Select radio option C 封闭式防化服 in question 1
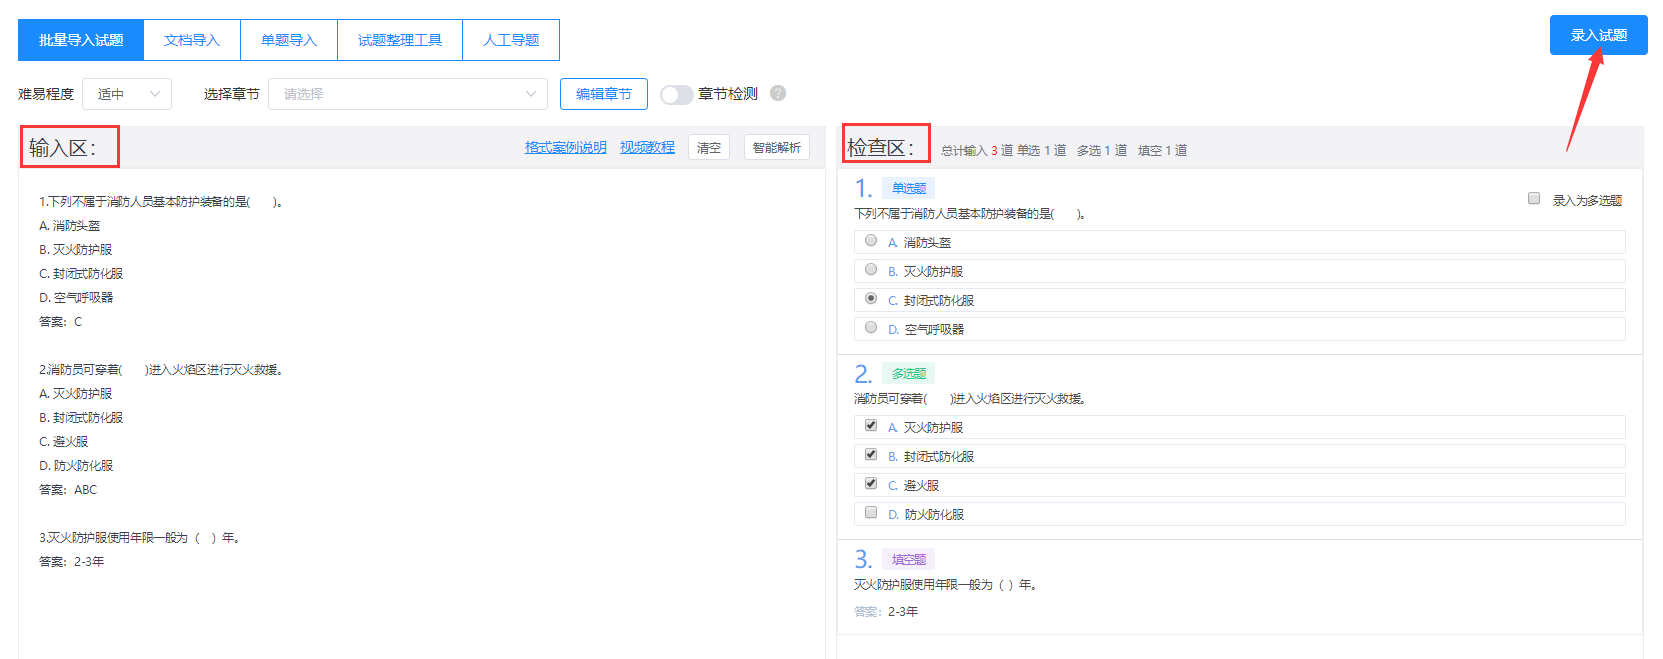The width and height of the screenshot is (1663, 659). tap(871, 298)
